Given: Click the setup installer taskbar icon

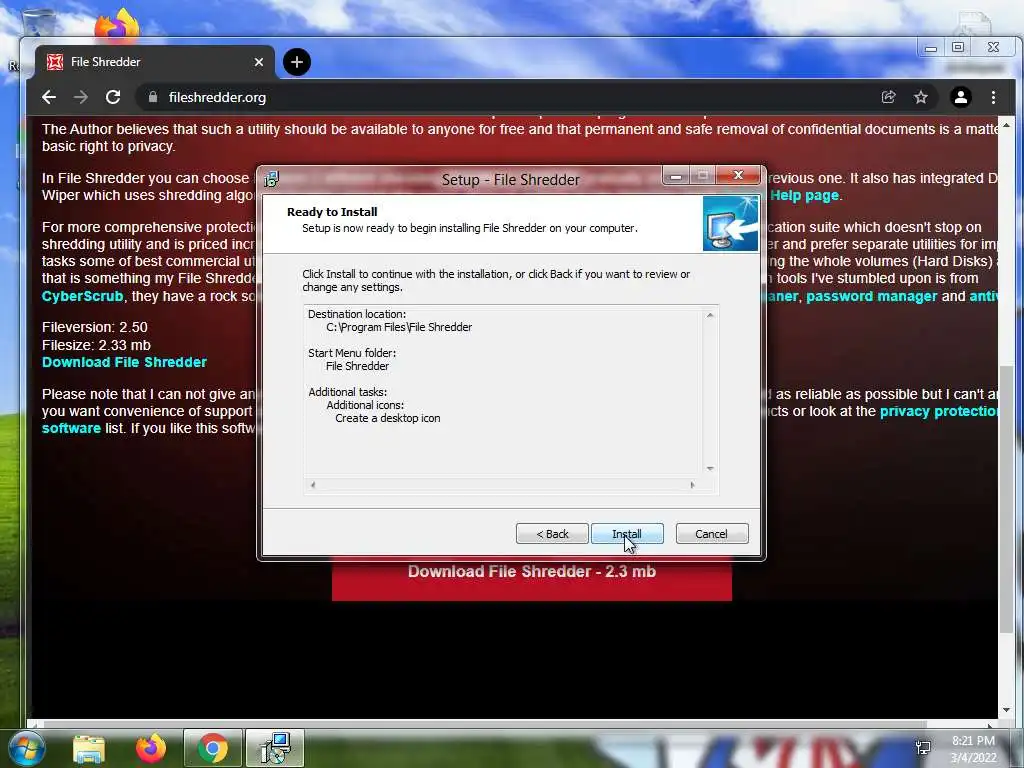Looking at the screenshot, I should [275, 748].
